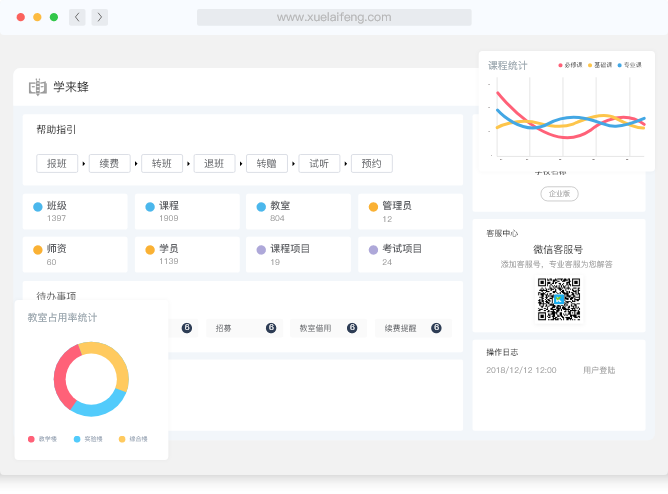Click the 6 badge next to 教室借用
Screen dimensions: 668x494
[x=352, y=327]
